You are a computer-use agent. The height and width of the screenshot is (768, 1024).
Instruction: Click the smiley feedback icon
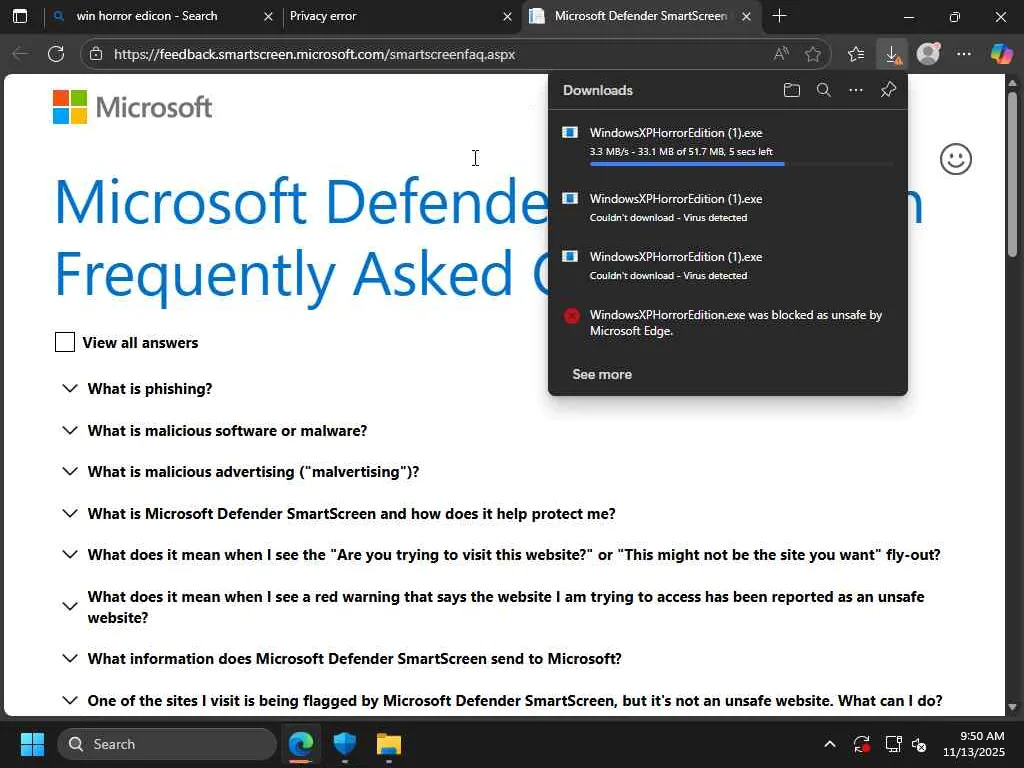pos(955,159)
